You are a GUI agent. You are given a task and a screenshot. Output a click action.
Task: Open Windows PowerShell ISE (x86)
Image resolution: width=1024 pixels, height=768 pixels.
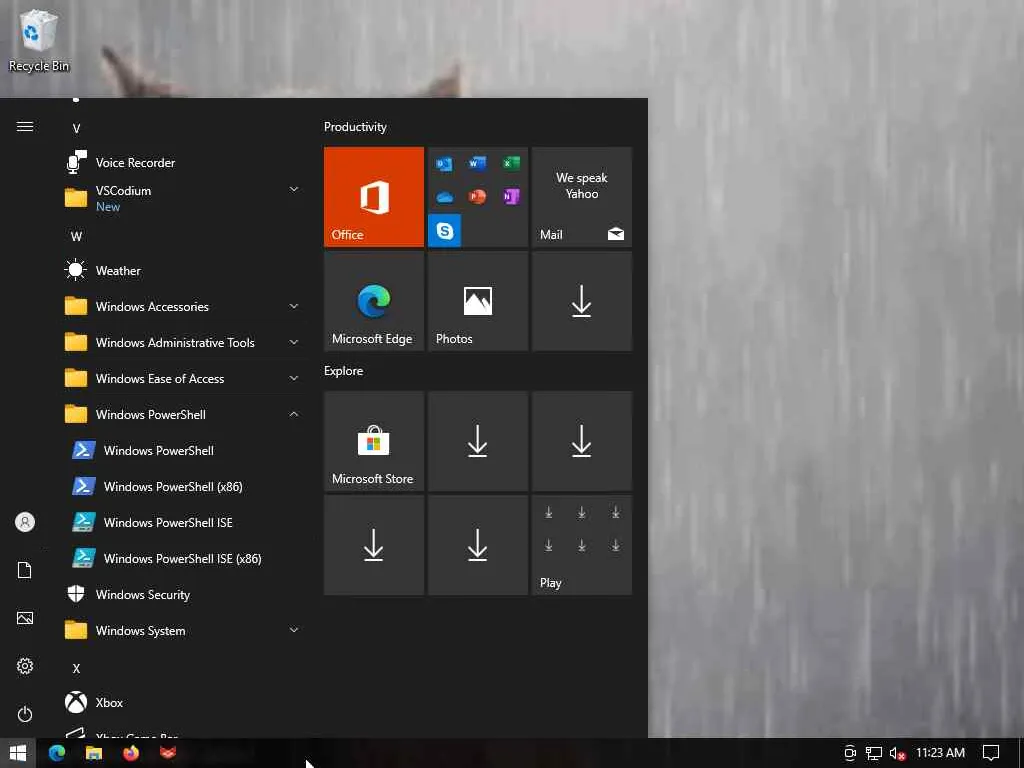click(183, 558)
